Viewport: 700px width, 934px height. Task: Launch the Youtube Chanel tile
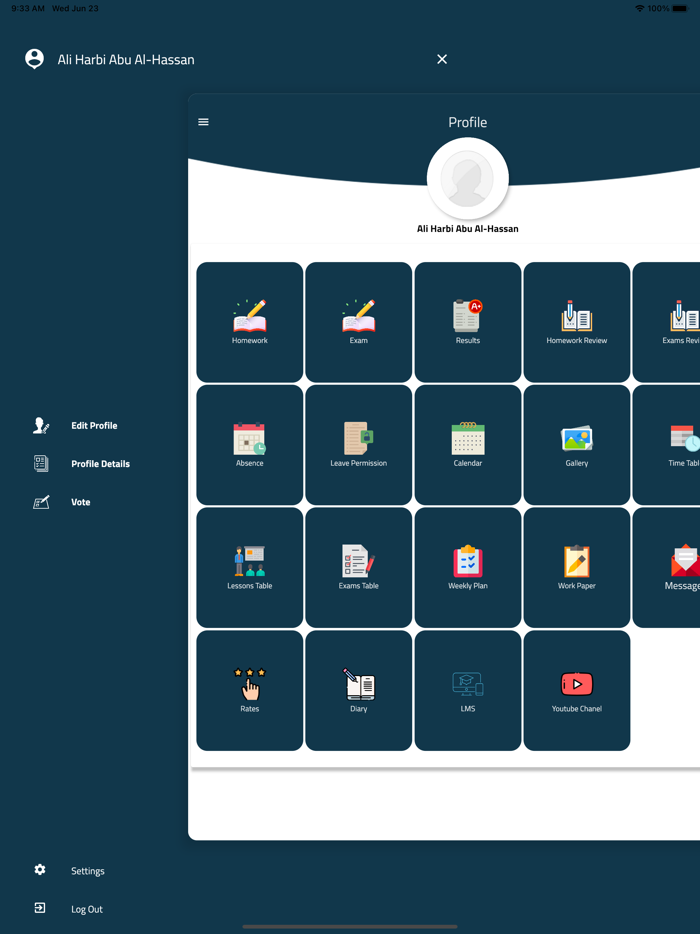[576, 690]
